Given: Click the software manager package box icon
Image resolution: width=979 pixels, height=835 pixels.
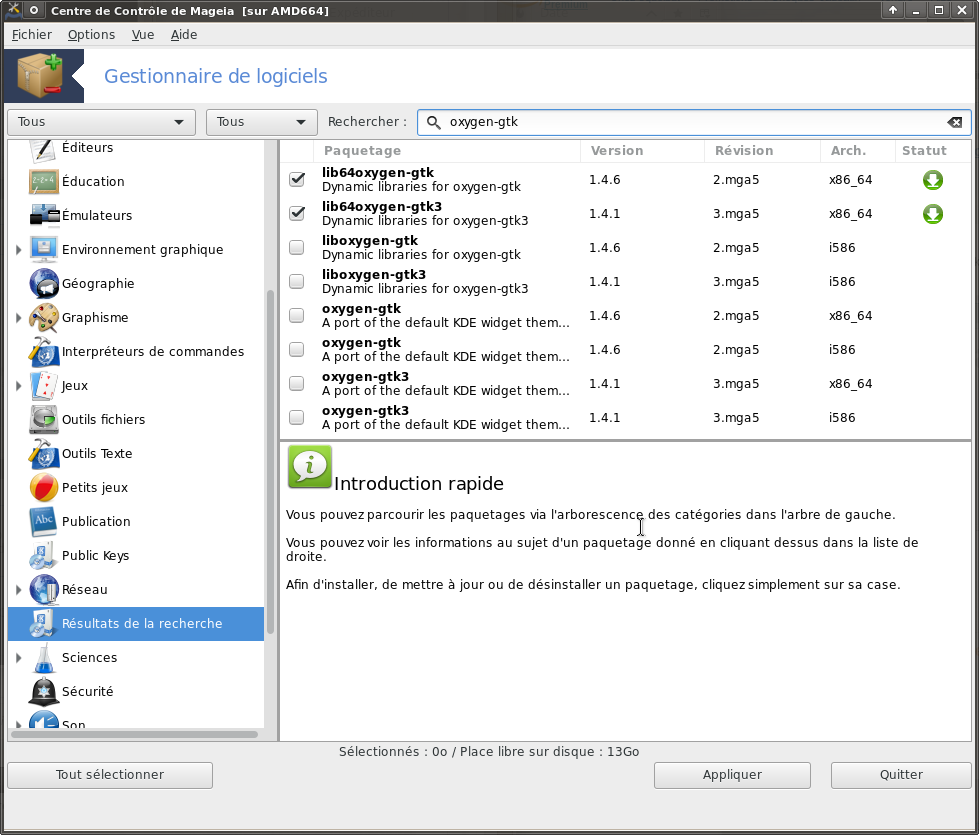Looking at the screenshot, I should (x=41, y=76).
